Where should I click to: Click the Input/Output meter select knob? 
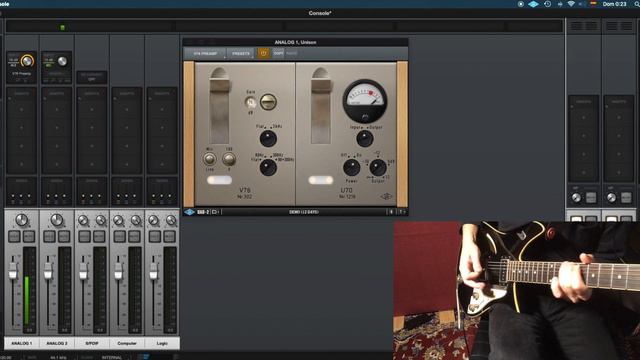pos(364,138)
